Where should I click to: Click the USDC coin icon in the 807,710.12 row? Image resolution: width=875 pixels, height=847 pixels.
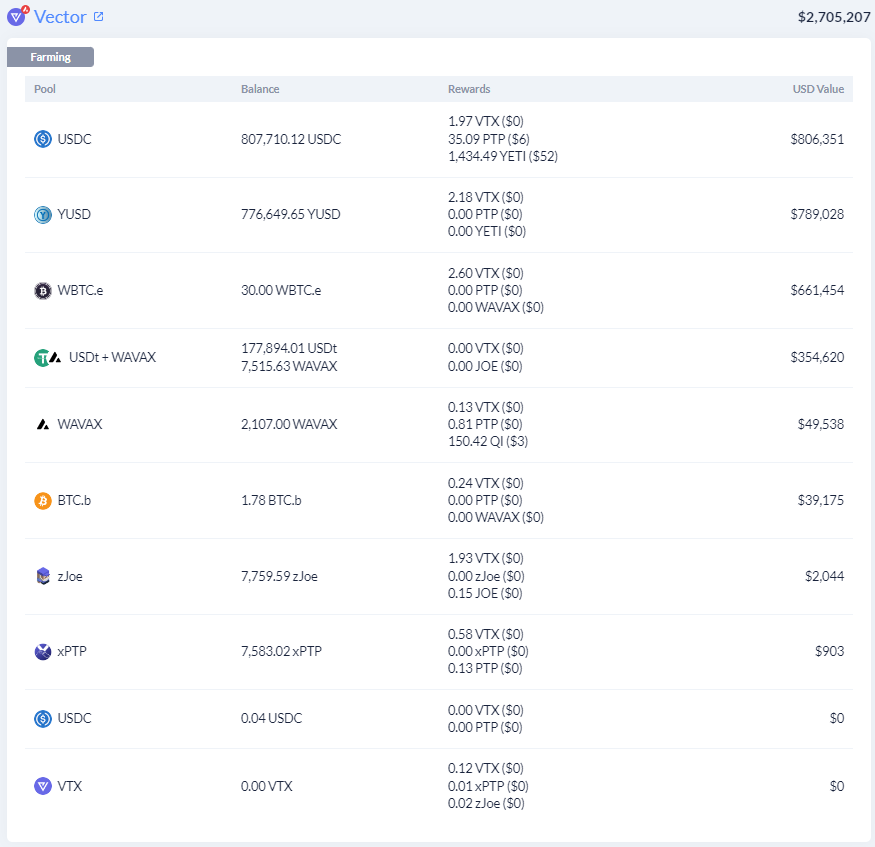click(43, 138)
